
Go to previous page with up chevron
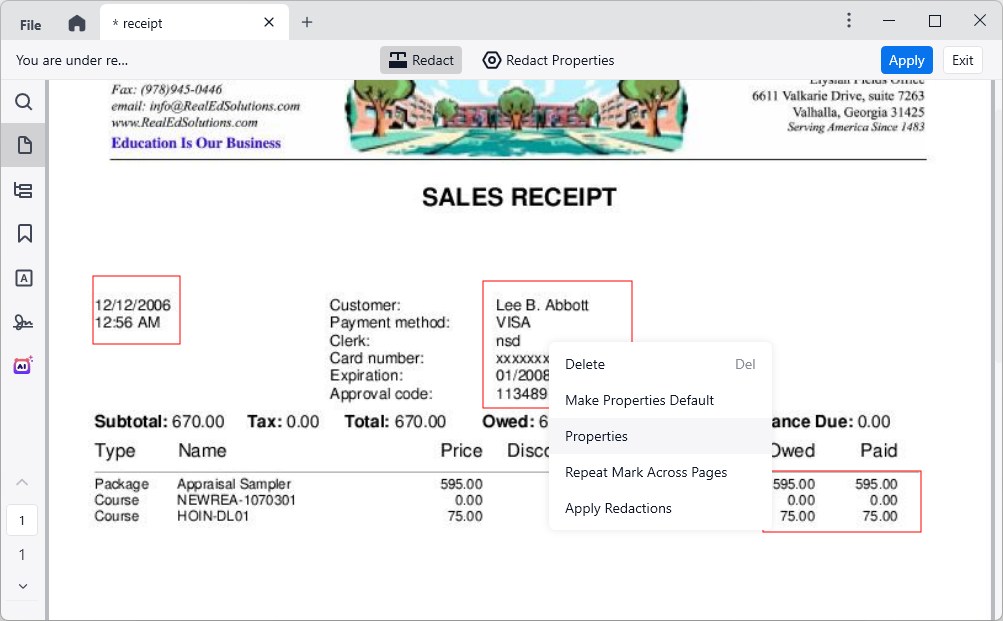(x=22, y=483)
